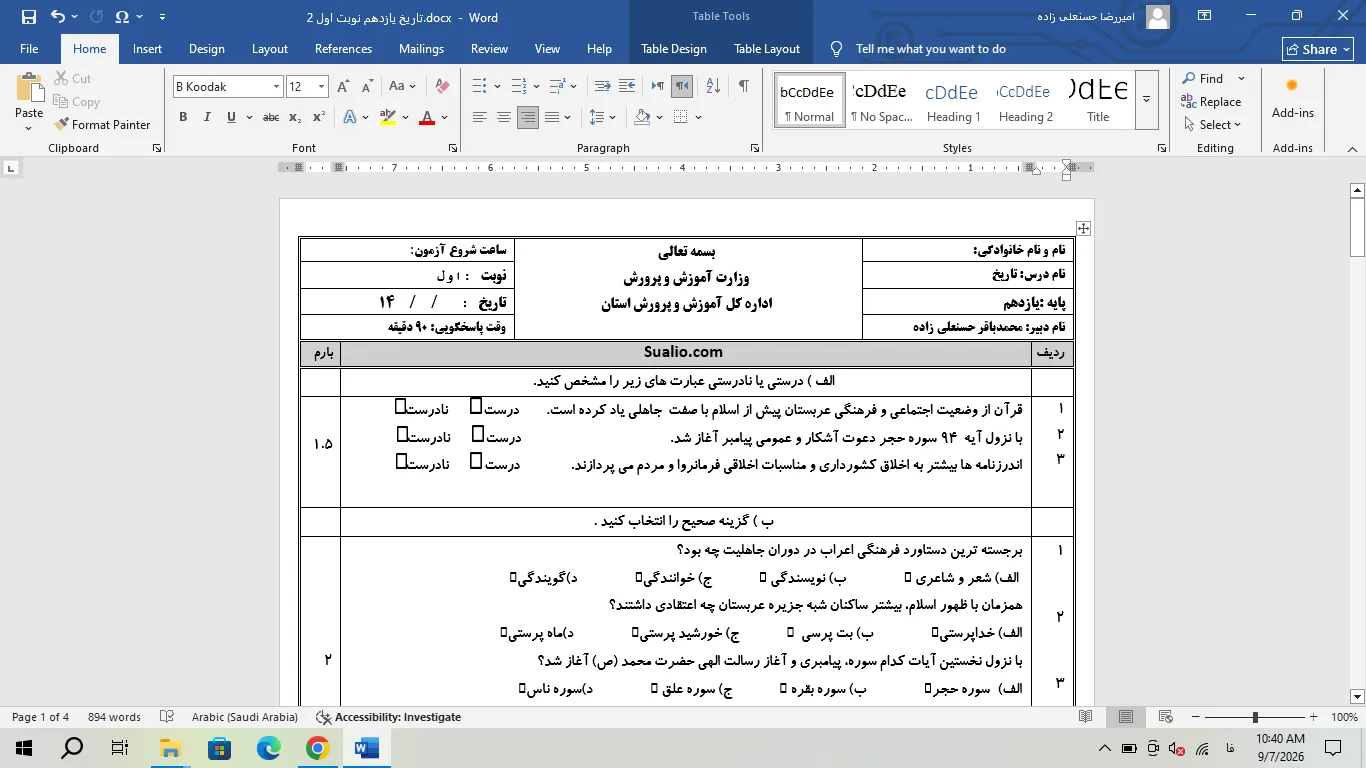Expand the Styles gallery more arrow

point(1146,99)
